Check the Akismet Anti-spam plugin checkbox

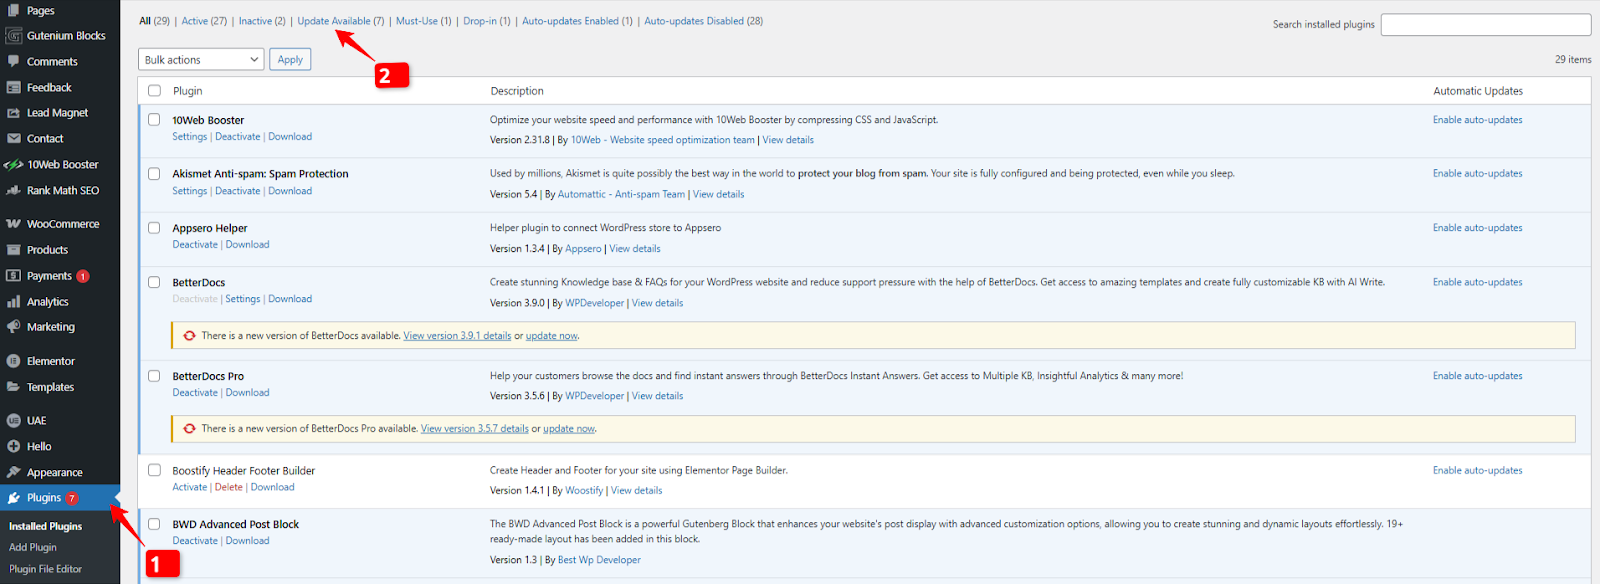(x=154, y=174)
